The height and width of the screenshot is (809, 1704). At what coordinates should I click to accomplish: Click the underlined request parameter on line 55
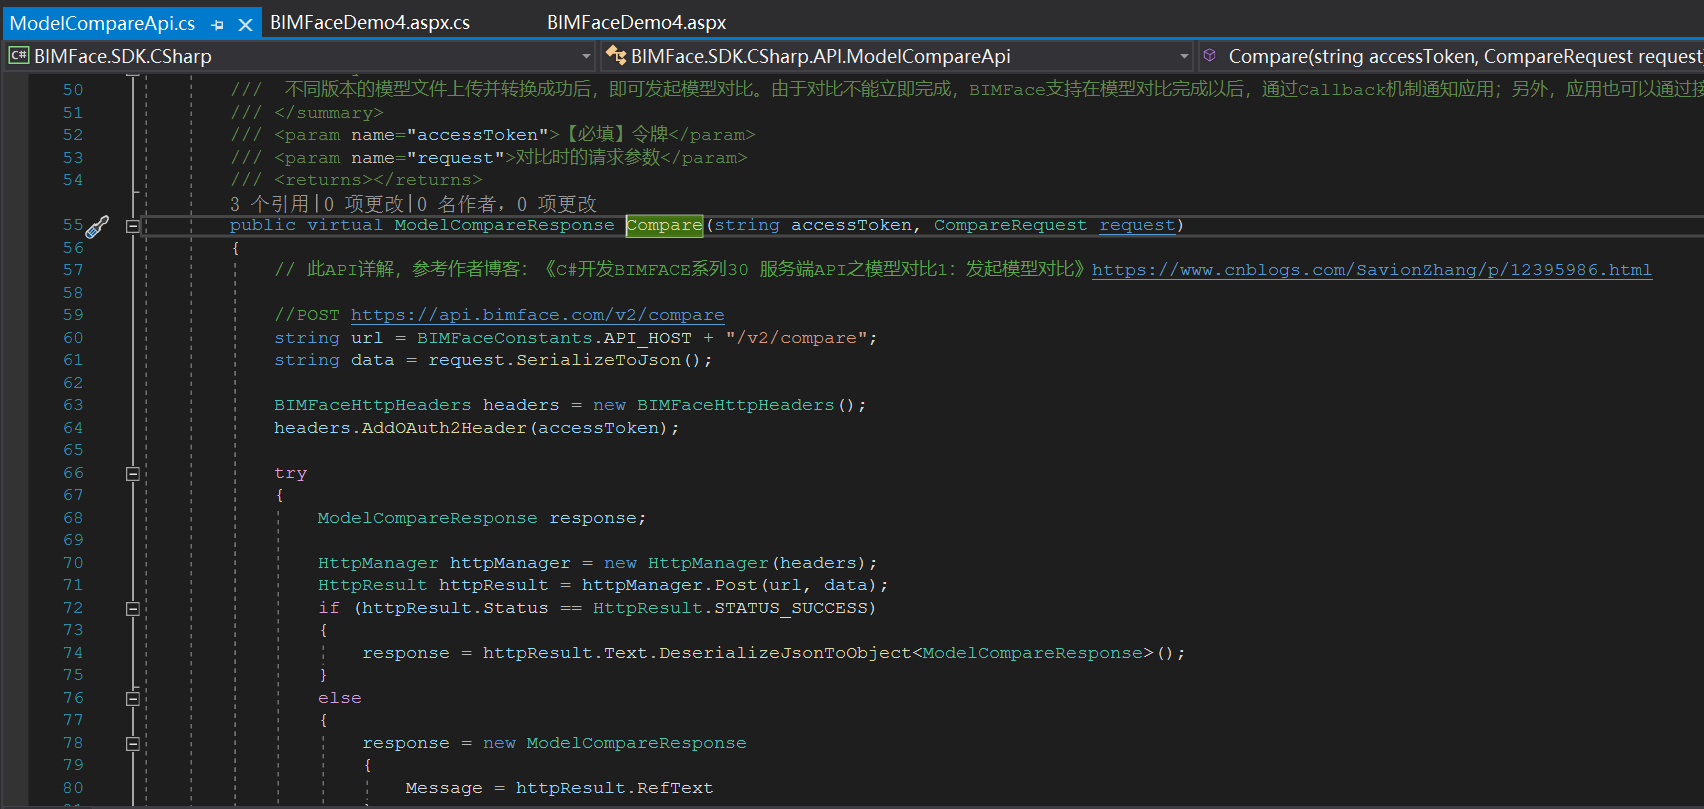(1137, 225)
